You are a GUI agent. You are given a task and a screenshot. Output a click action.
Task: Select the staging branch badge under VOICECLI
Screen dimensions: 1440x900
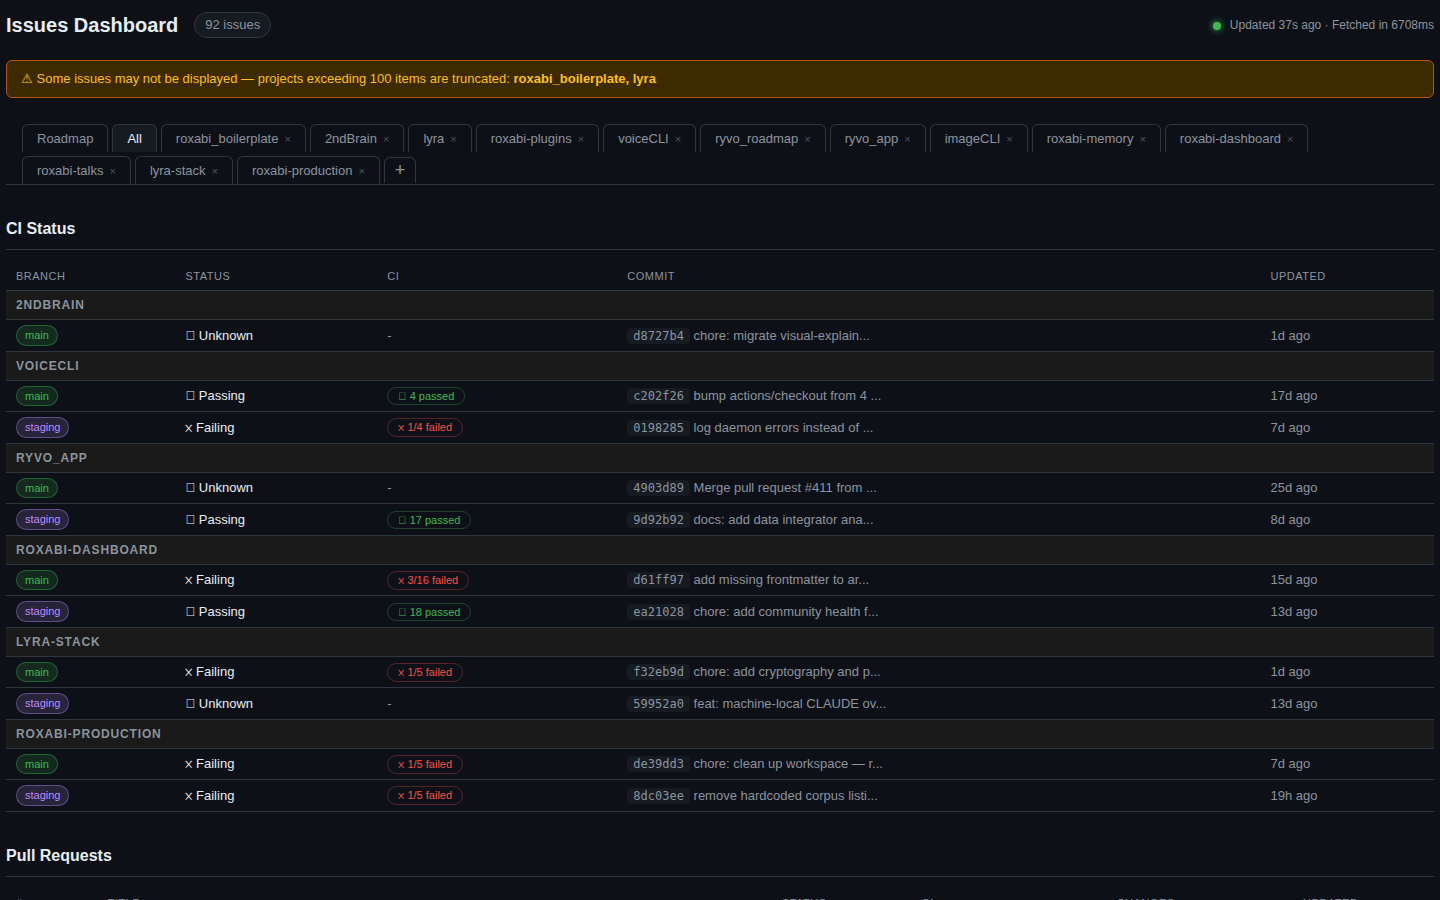(x=42, y=428)
